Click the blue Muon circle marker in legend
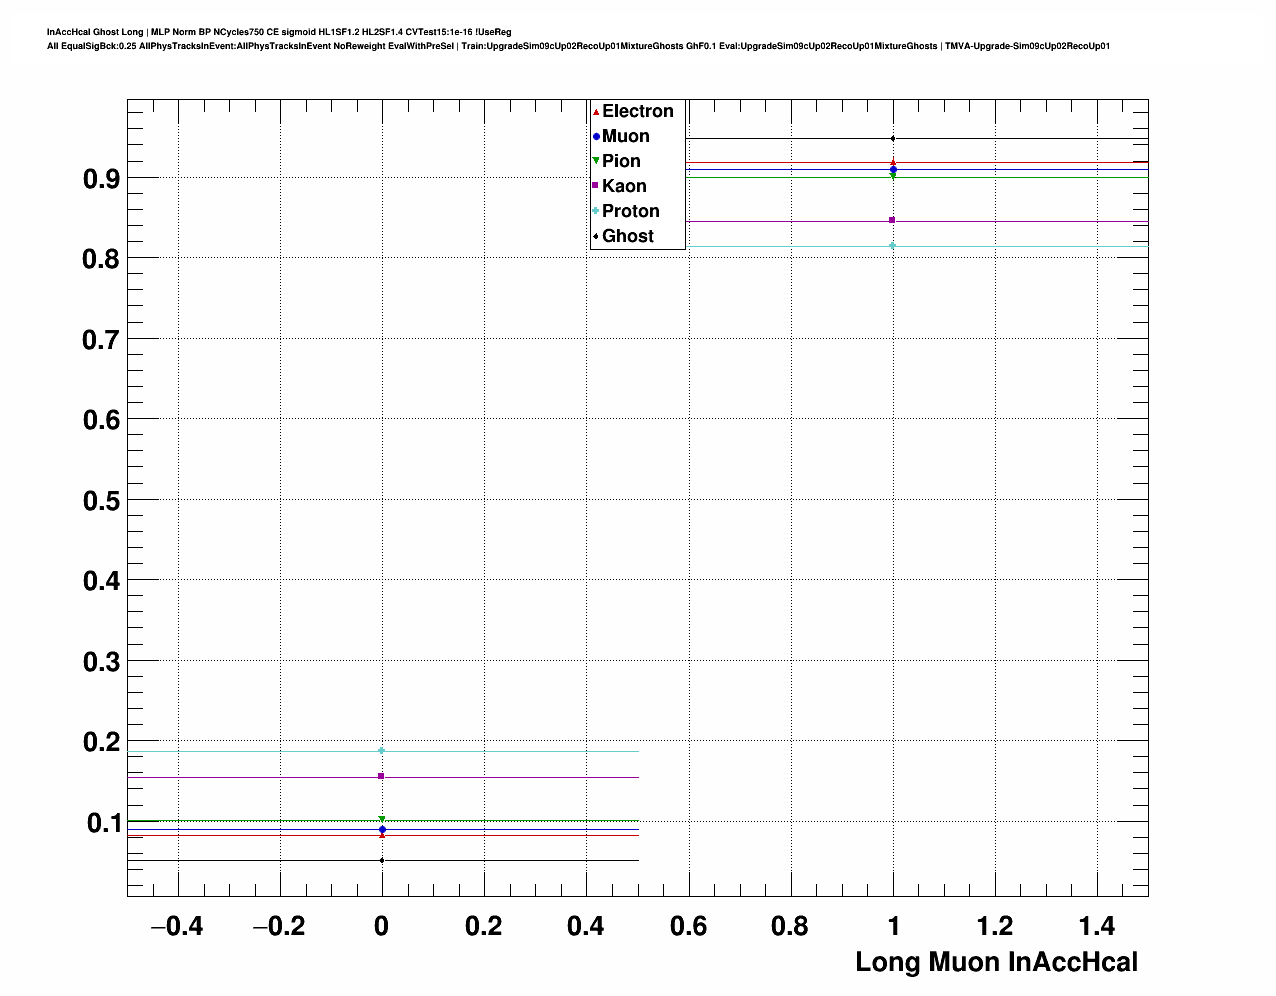 pyautogui.click(x=596, y=137)
